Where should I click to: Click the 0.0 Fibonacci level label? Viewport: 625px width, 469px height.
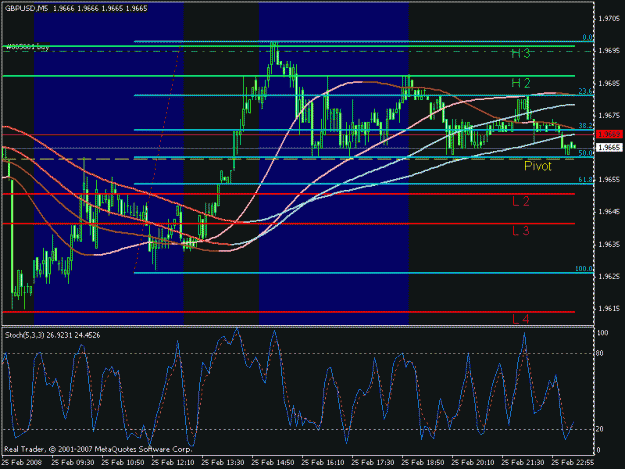[587, 37]
